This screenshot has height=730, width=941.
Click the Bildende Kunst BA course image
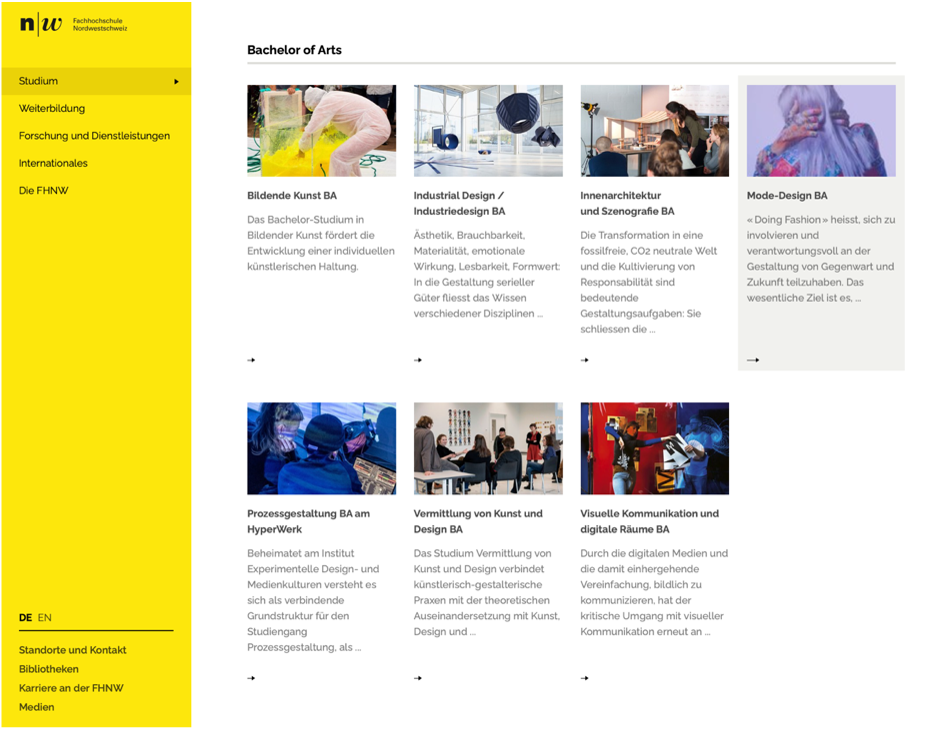(321, 131)
